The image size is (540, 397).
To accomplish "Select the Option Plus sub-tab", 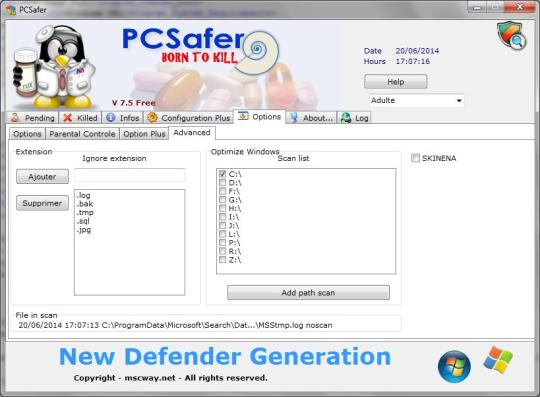I will (x=144, y=134).
